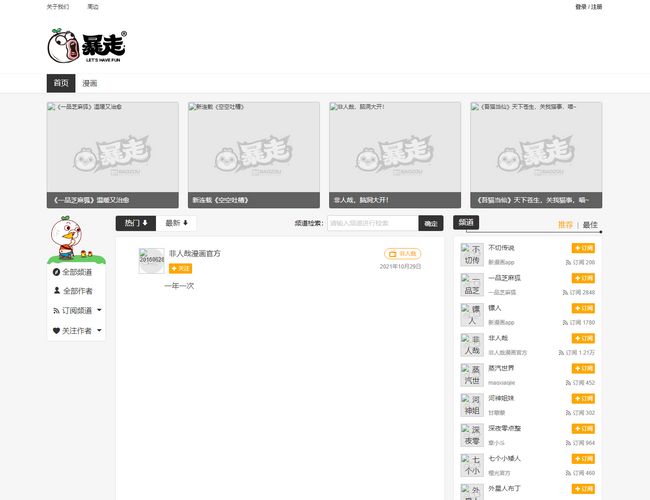The image size is (650, 500).
Task: Subscribe to the 蒸汽世界 channel
Action: point(584,368)
